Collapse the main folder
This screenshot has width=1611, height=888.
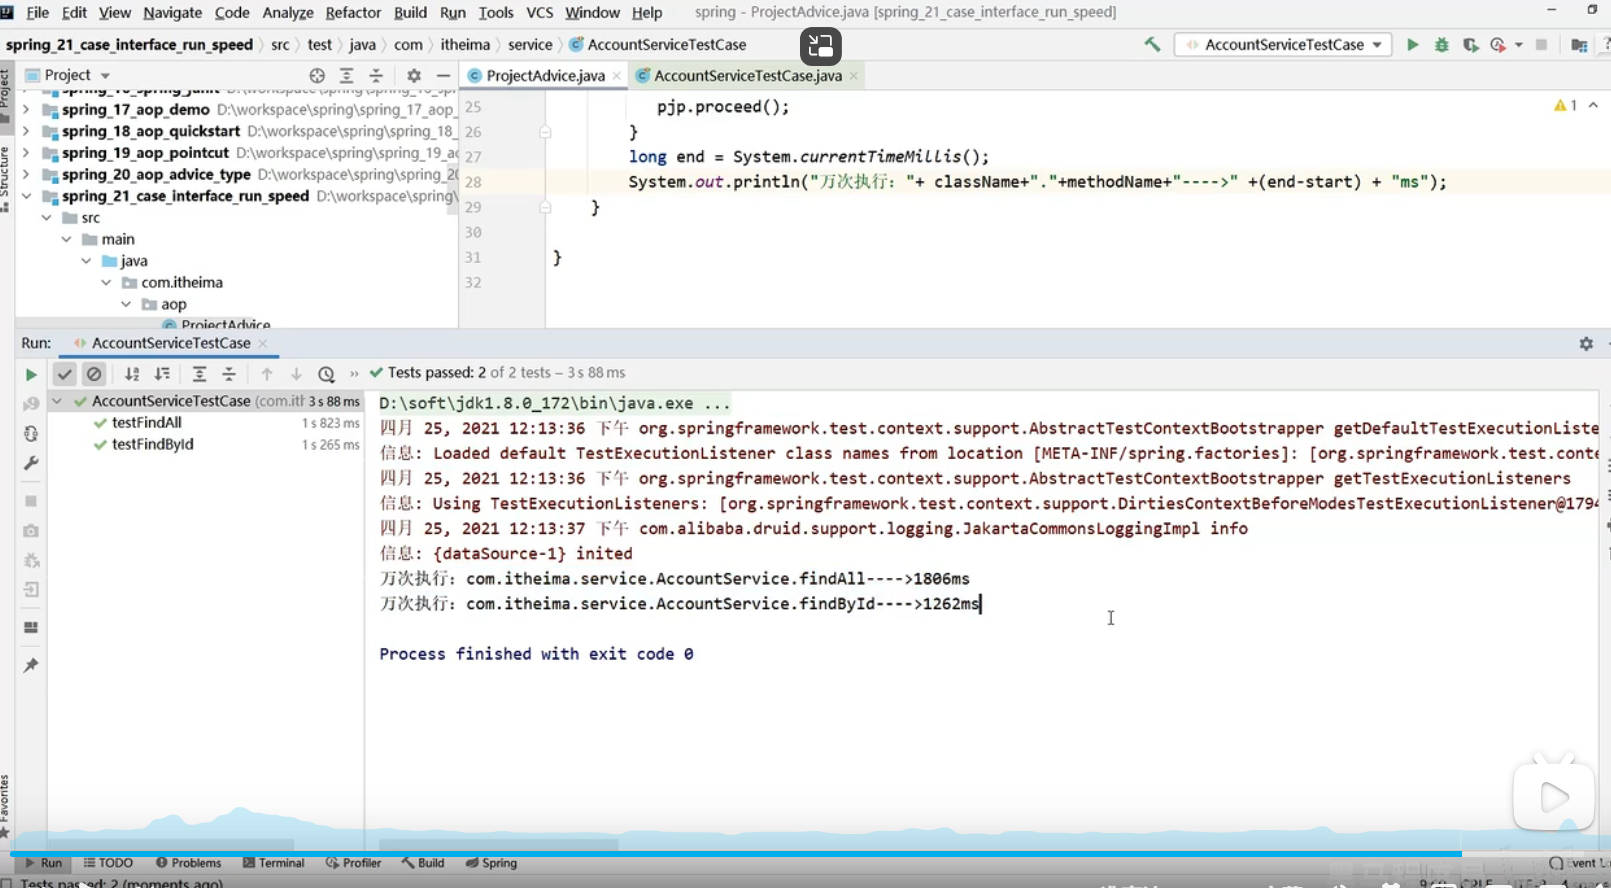[66, 239]
